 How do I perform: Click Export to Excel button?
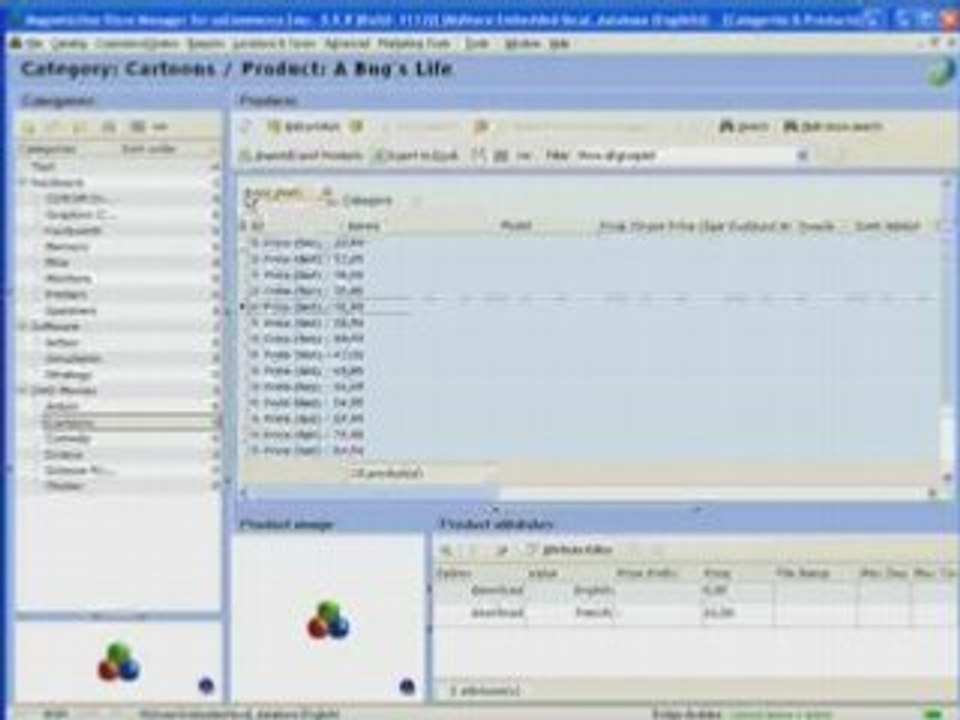(x=416, y=156)
